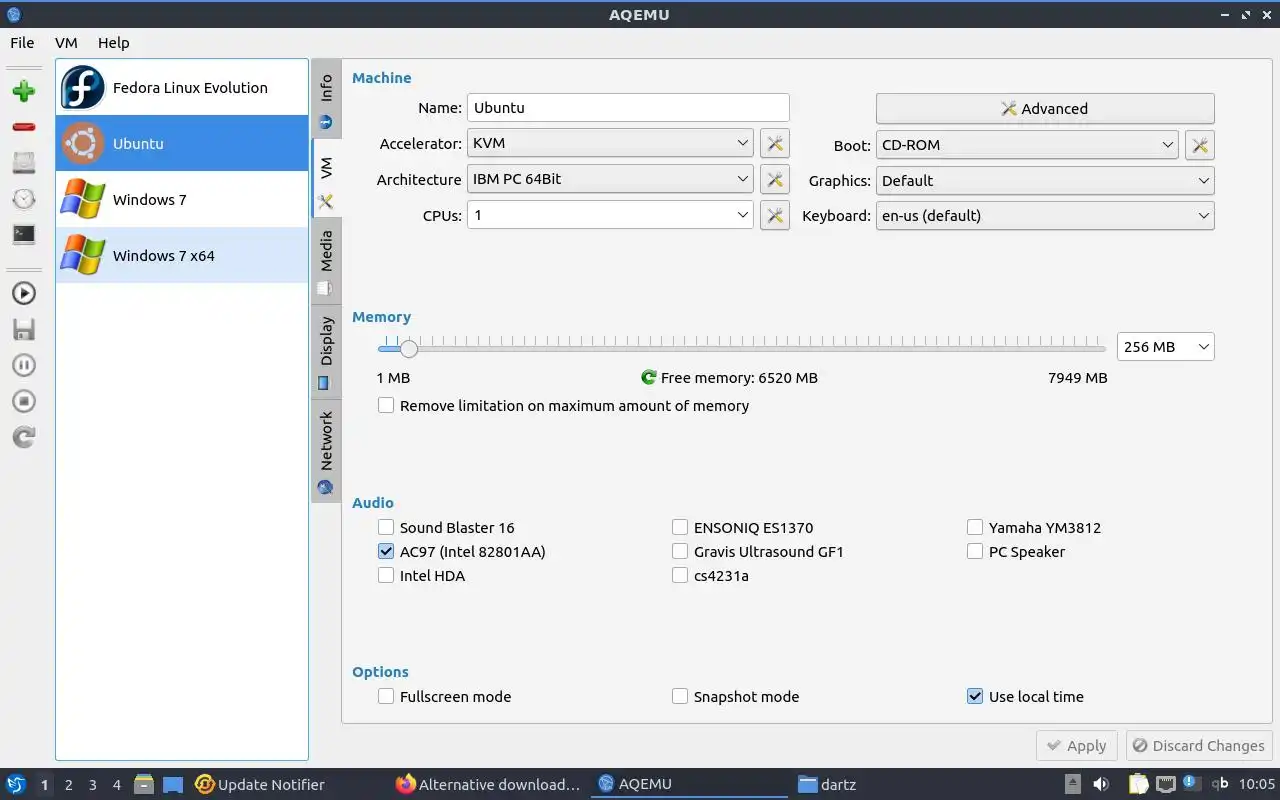Enable Sound Blaster 16 audio card
This screenshot has height=800, width=1280.
click(x=446, y=528)
